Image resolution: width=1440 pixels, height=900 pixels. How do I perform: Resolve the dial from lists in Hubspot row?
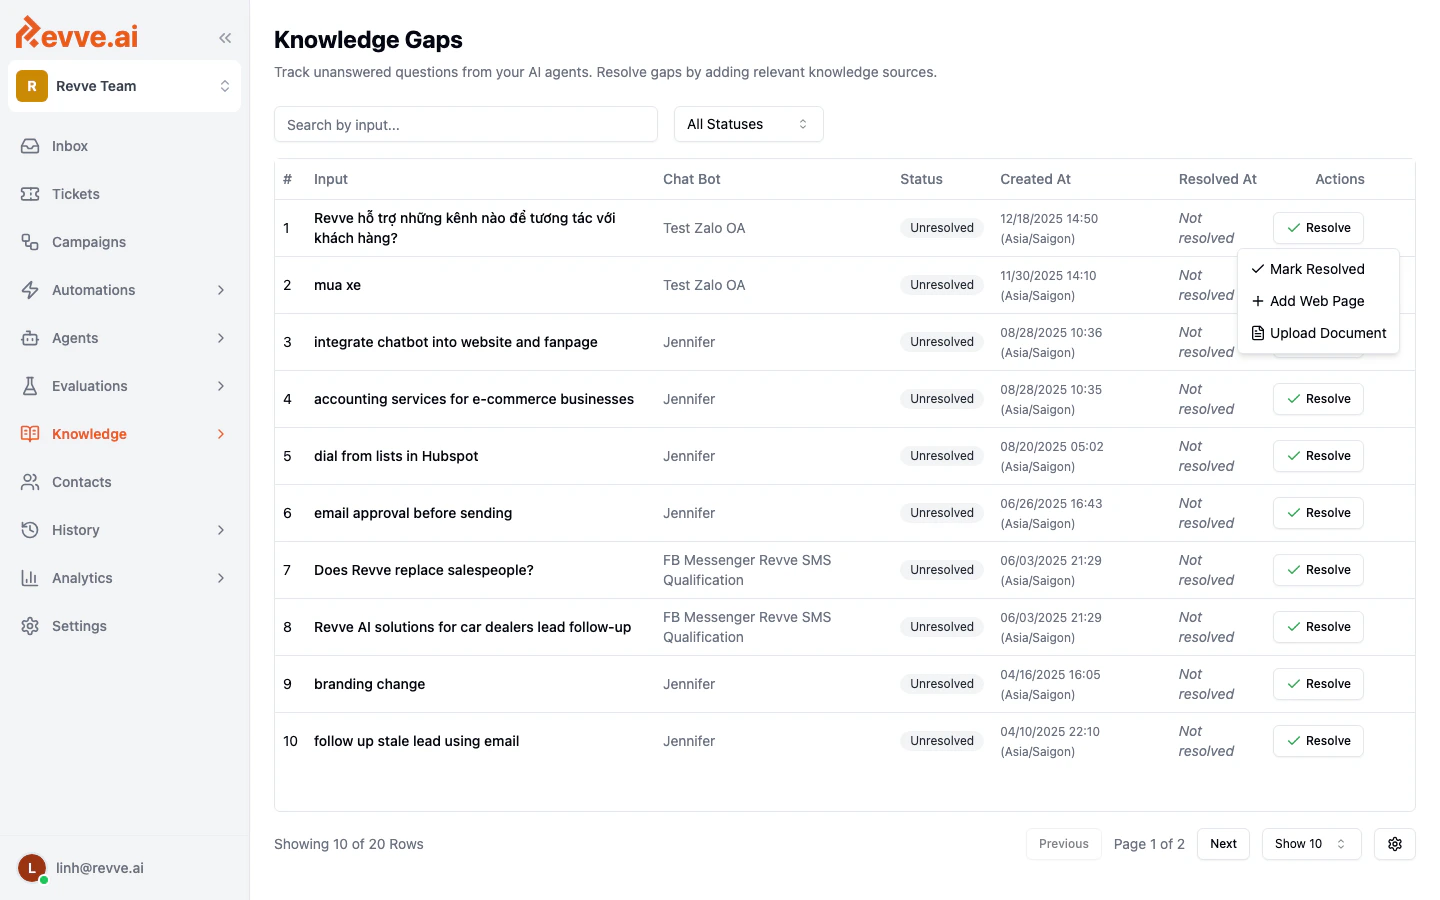(x=1318, y=456)
